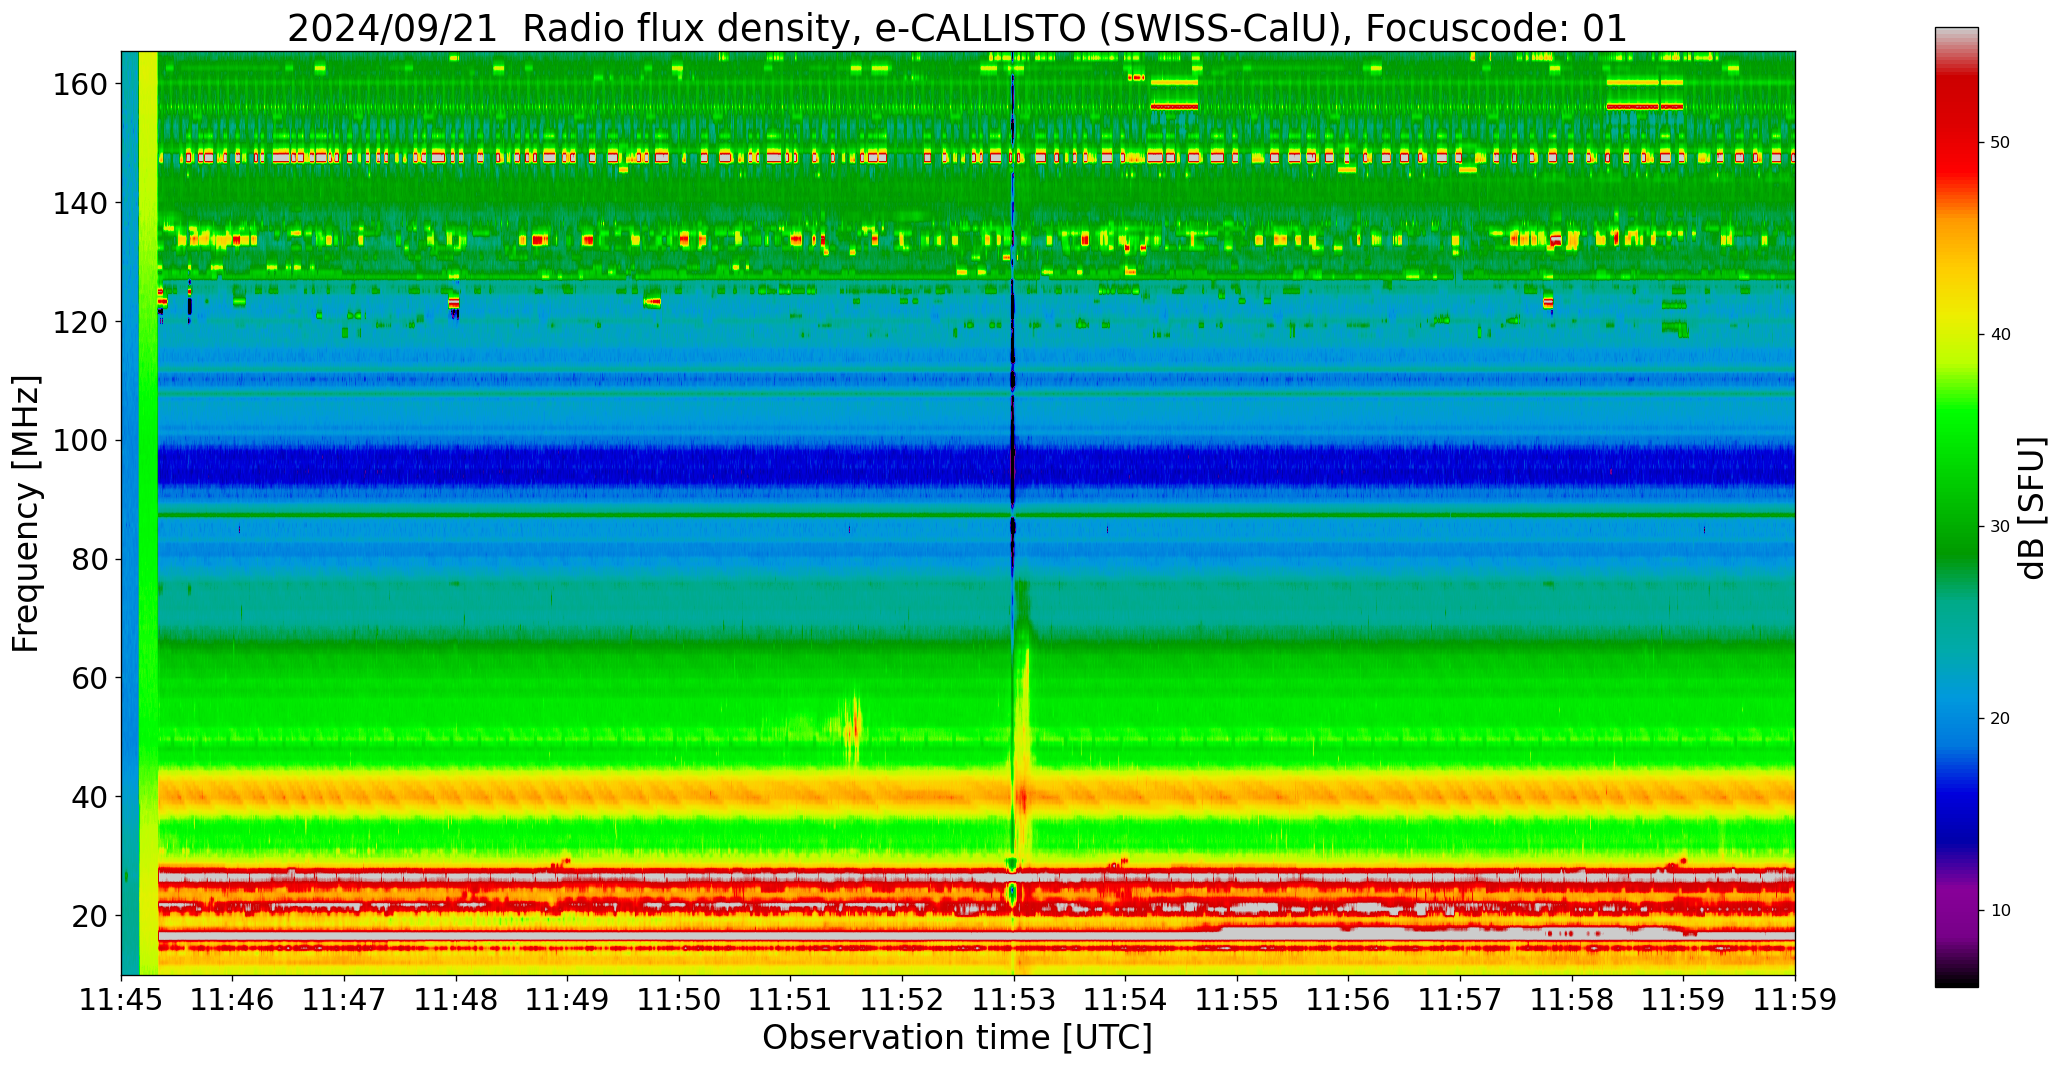Click the 40 MHz frequency tick label
2062x1067 pixels.
tap(90, 796)
